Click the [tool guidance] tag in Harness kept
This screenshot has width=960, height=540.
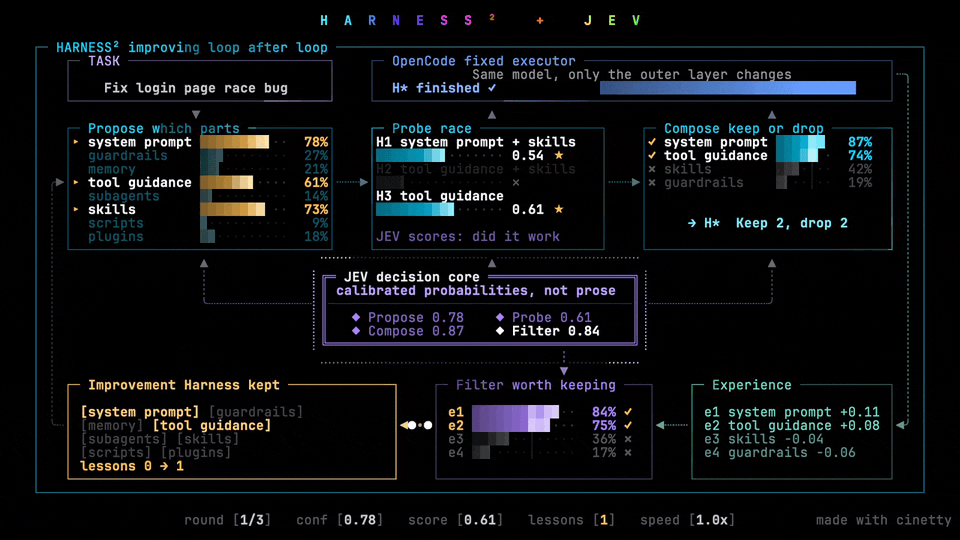coord(212,426)
